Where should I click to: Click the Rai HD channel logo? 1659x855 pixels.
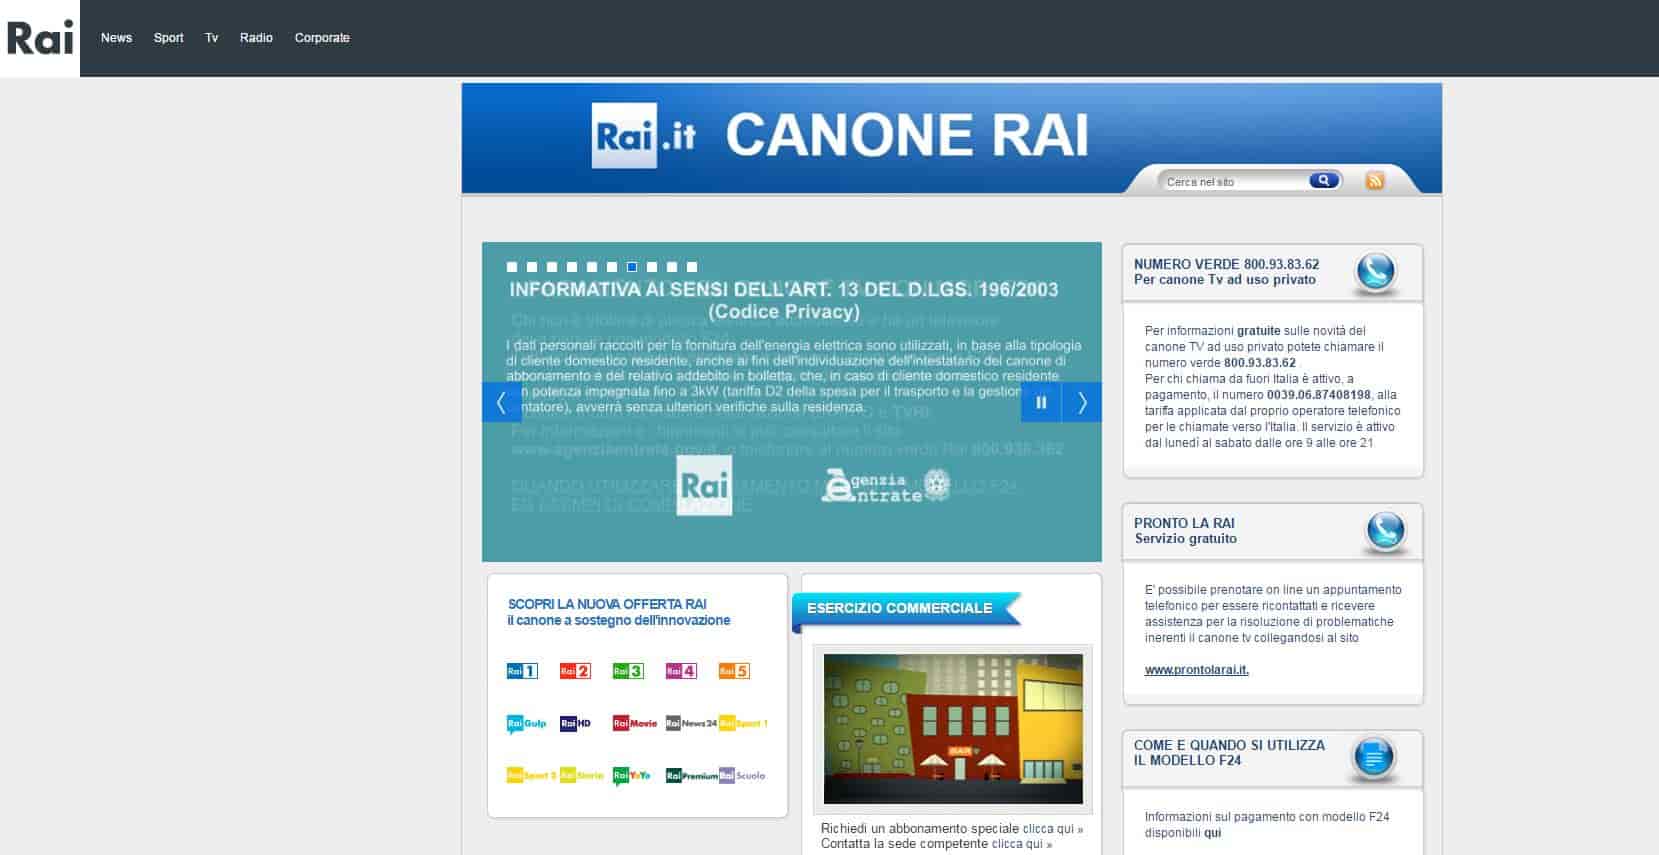575,723
